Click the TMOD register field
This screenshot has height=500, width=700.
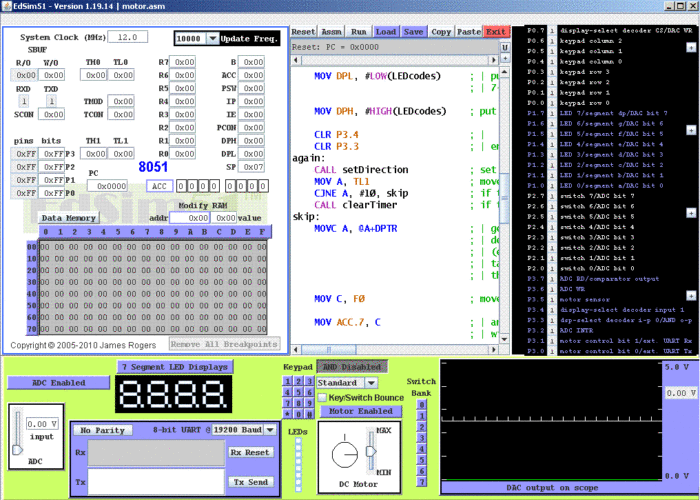click(121, 101)
